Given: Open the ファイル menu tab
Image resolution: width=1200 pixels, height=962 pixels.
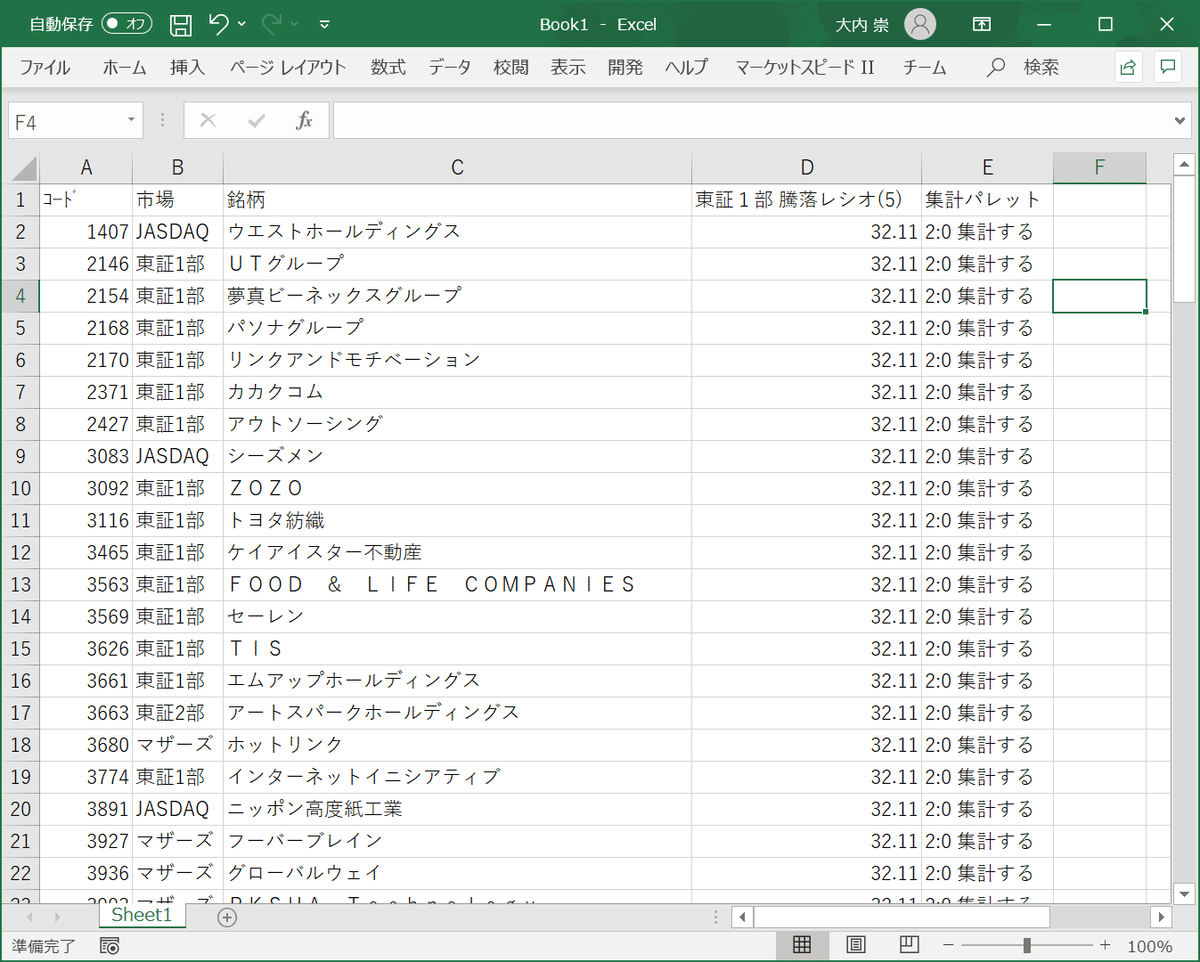Looking at the screenshot, I should (x=45, y=67).
